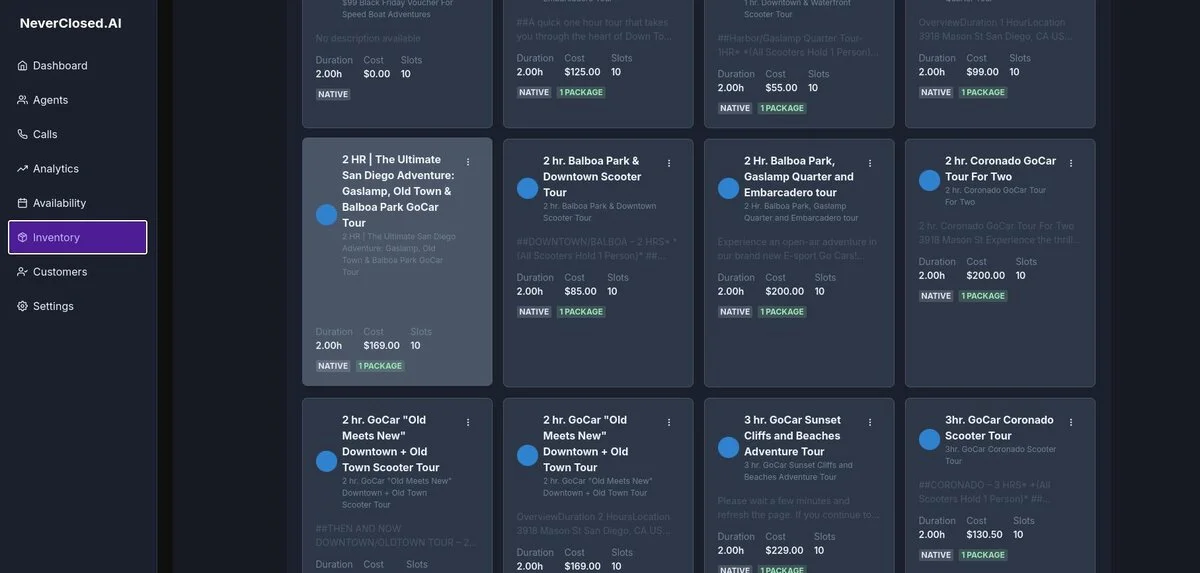Click the Analytics trend icon

(x=22, y=169)
